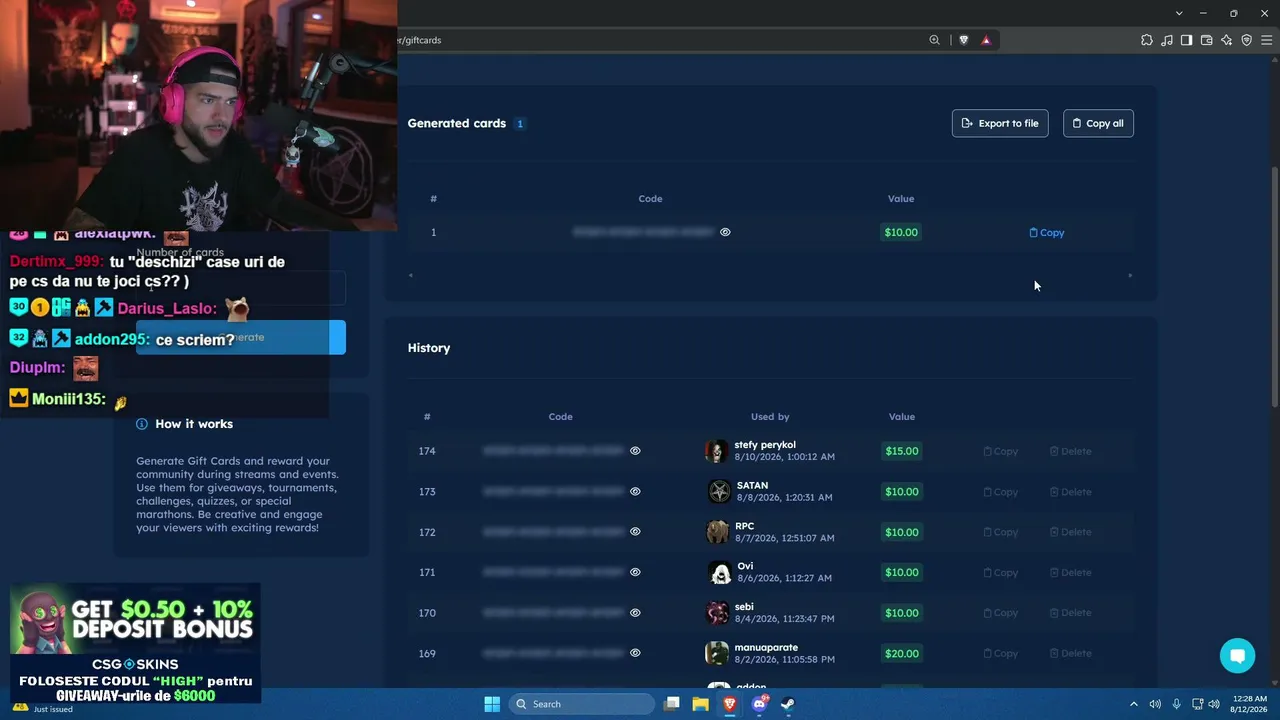Open the Brave VPN shield icon

tap(1247, 40)
